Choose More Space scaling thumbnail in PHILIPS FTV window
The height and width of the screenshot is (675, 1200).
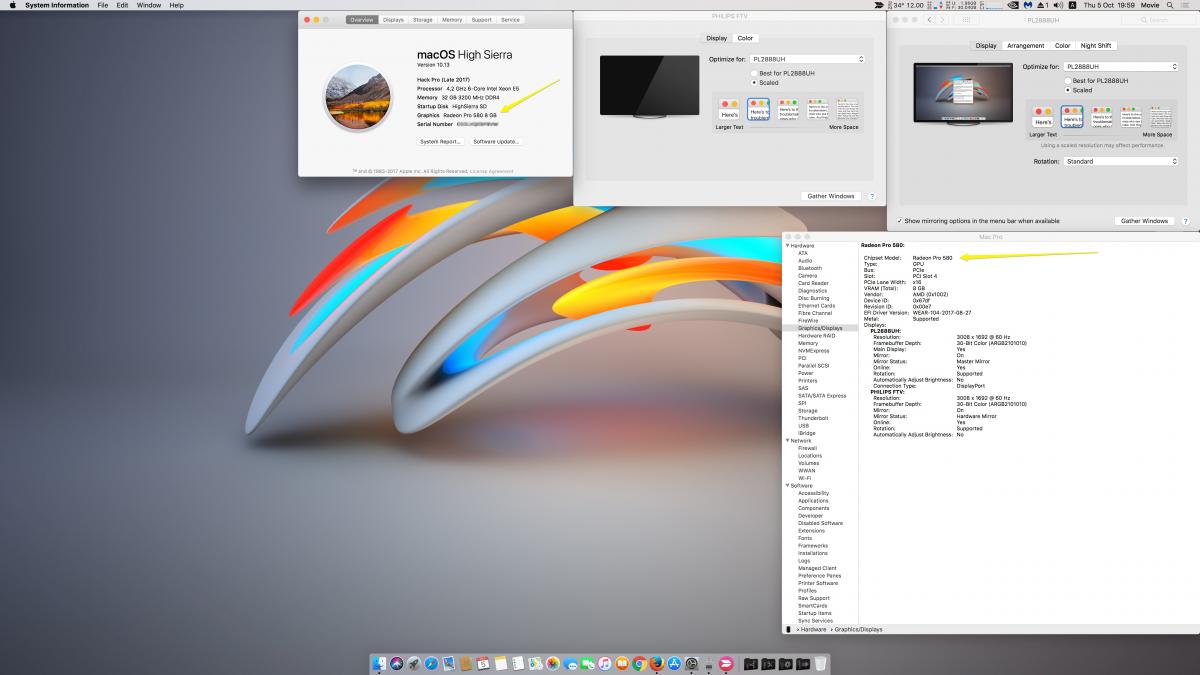click(x=847, y=110)
